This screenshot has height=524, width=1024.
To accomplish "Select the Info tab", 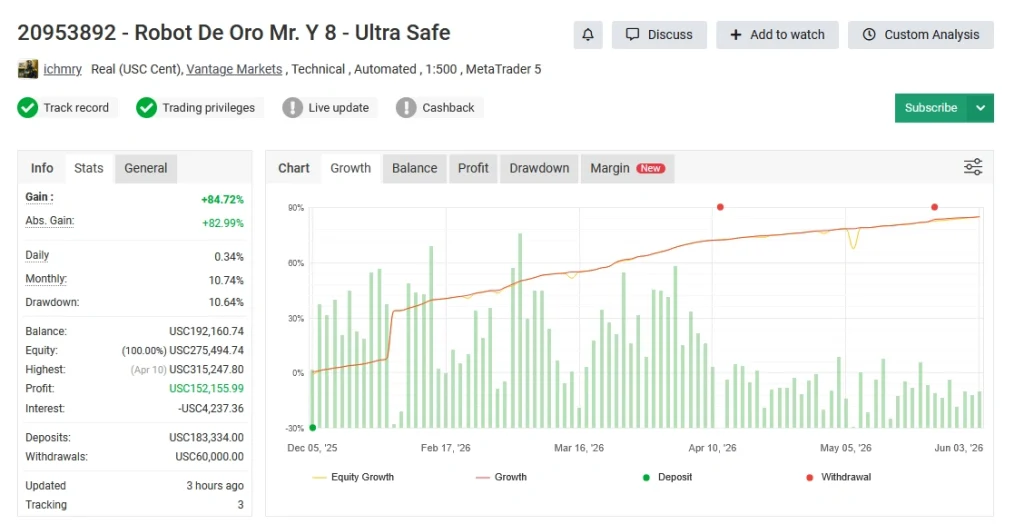I will point(42,168).
